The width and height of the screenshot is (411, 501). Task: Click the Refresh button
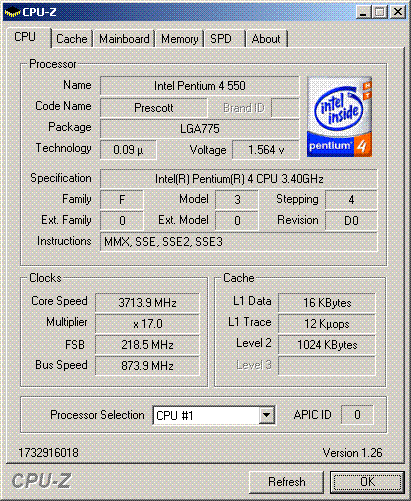click(286, 482)
